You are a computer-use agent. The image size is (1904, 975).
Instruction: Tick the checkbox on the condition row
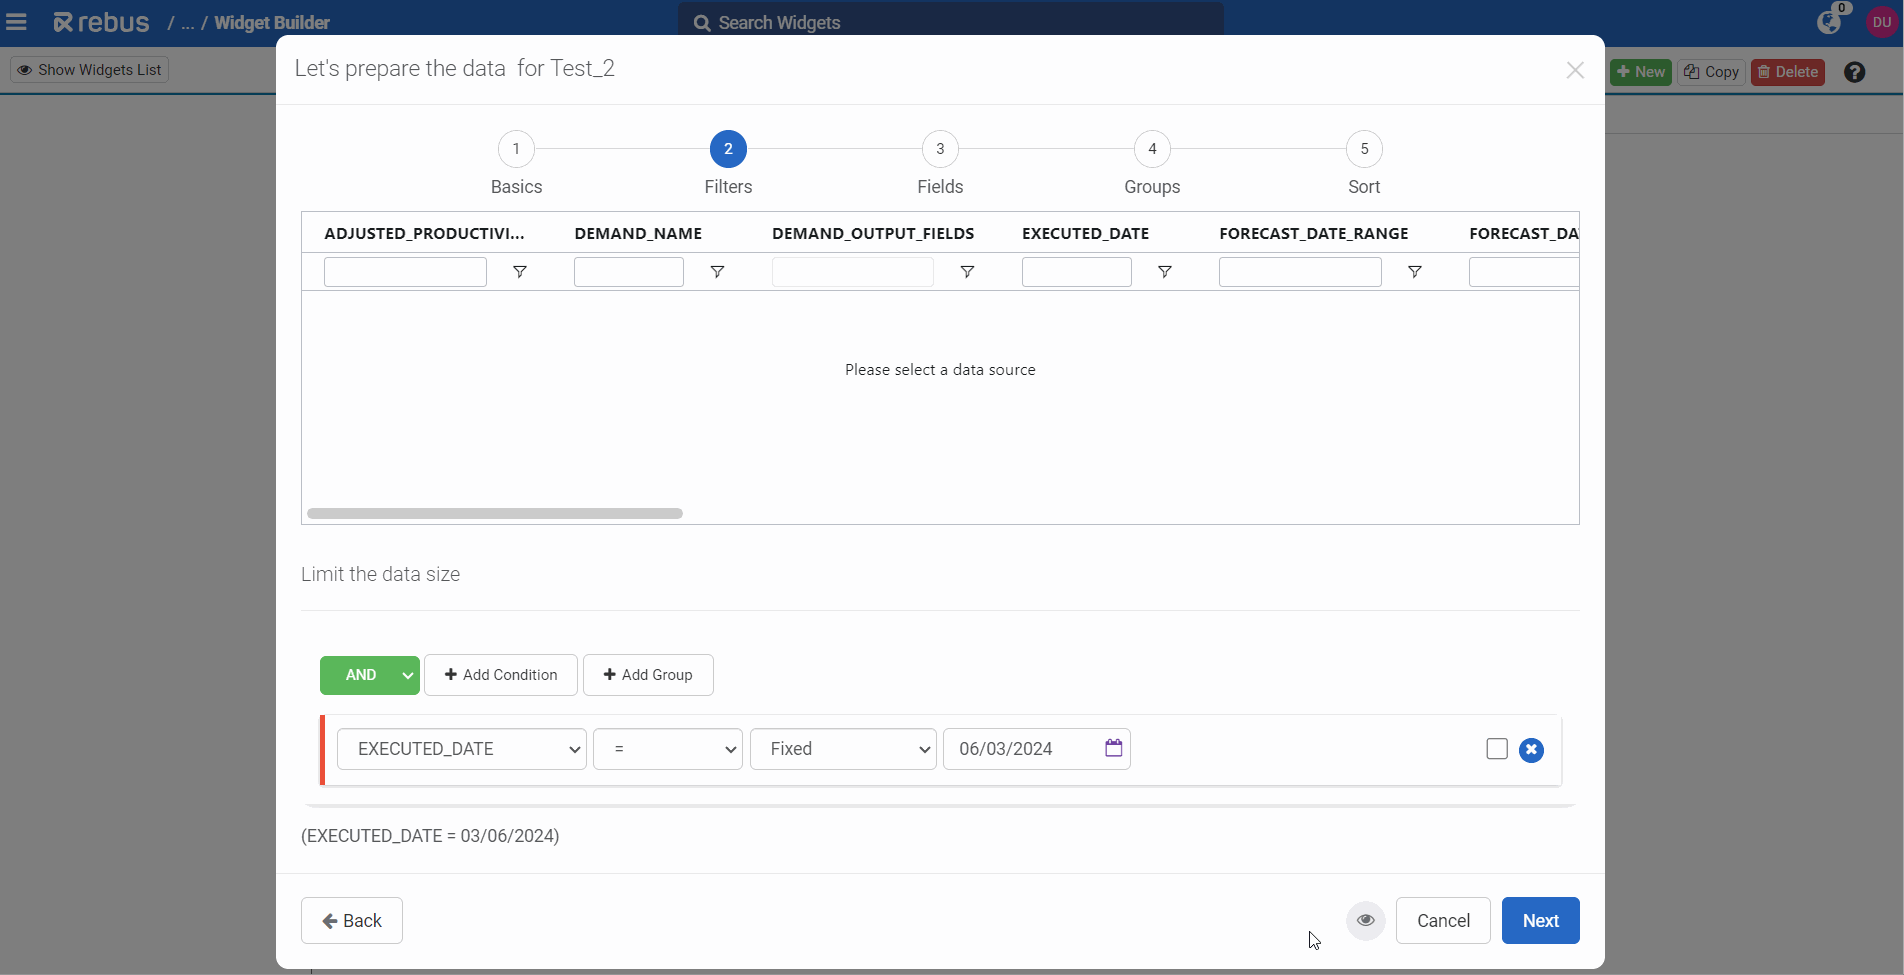pos(1496,749)
